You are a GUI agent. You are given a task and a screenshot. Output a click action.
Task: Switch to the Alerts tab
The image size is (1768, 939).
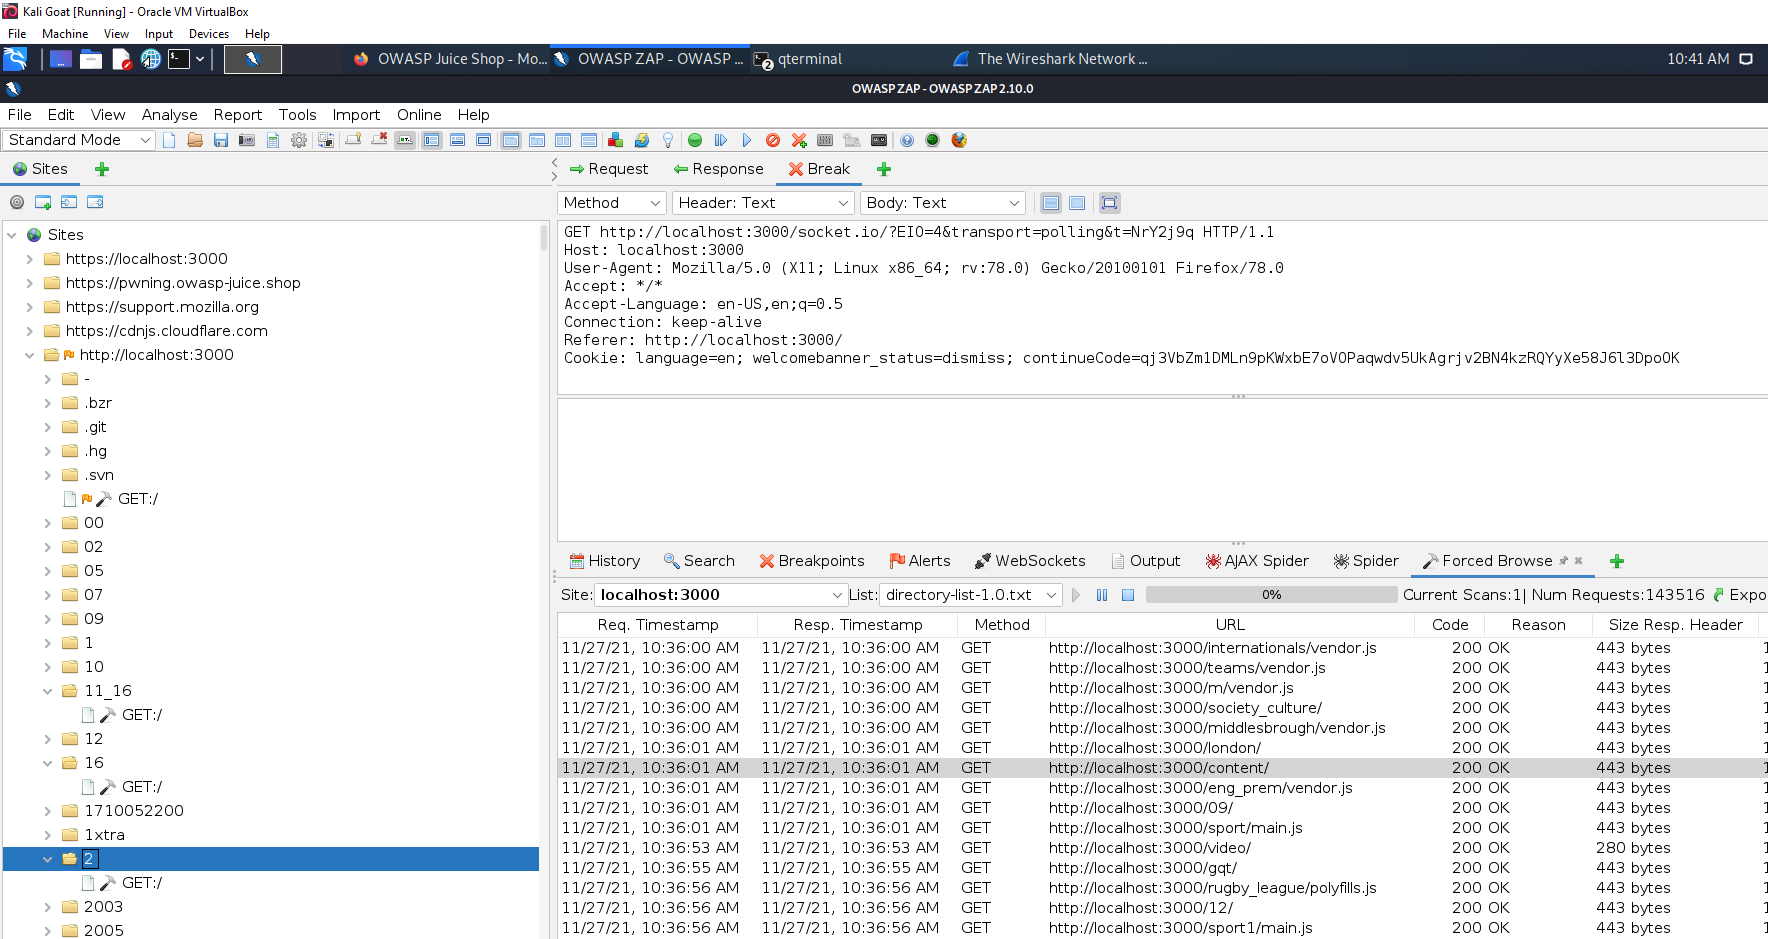click(x=920, y=561)
